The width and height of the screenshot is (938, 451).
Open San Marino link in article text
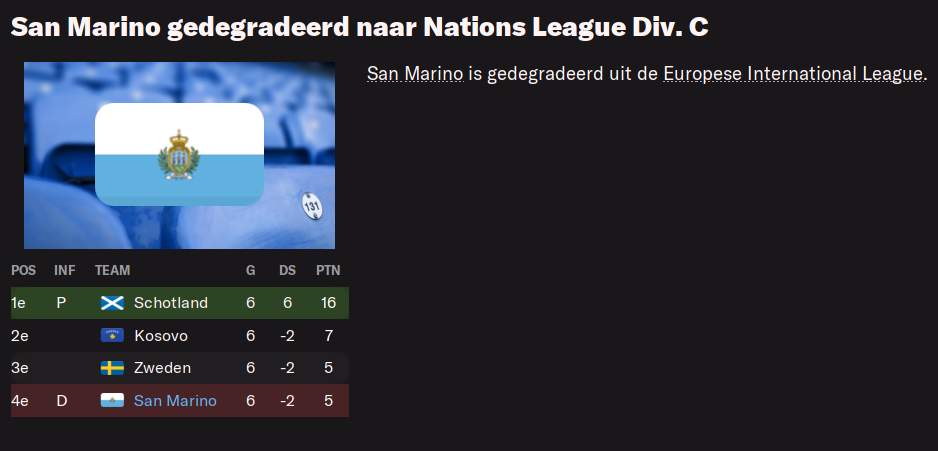pyautogui.click(x=415, y=74)
